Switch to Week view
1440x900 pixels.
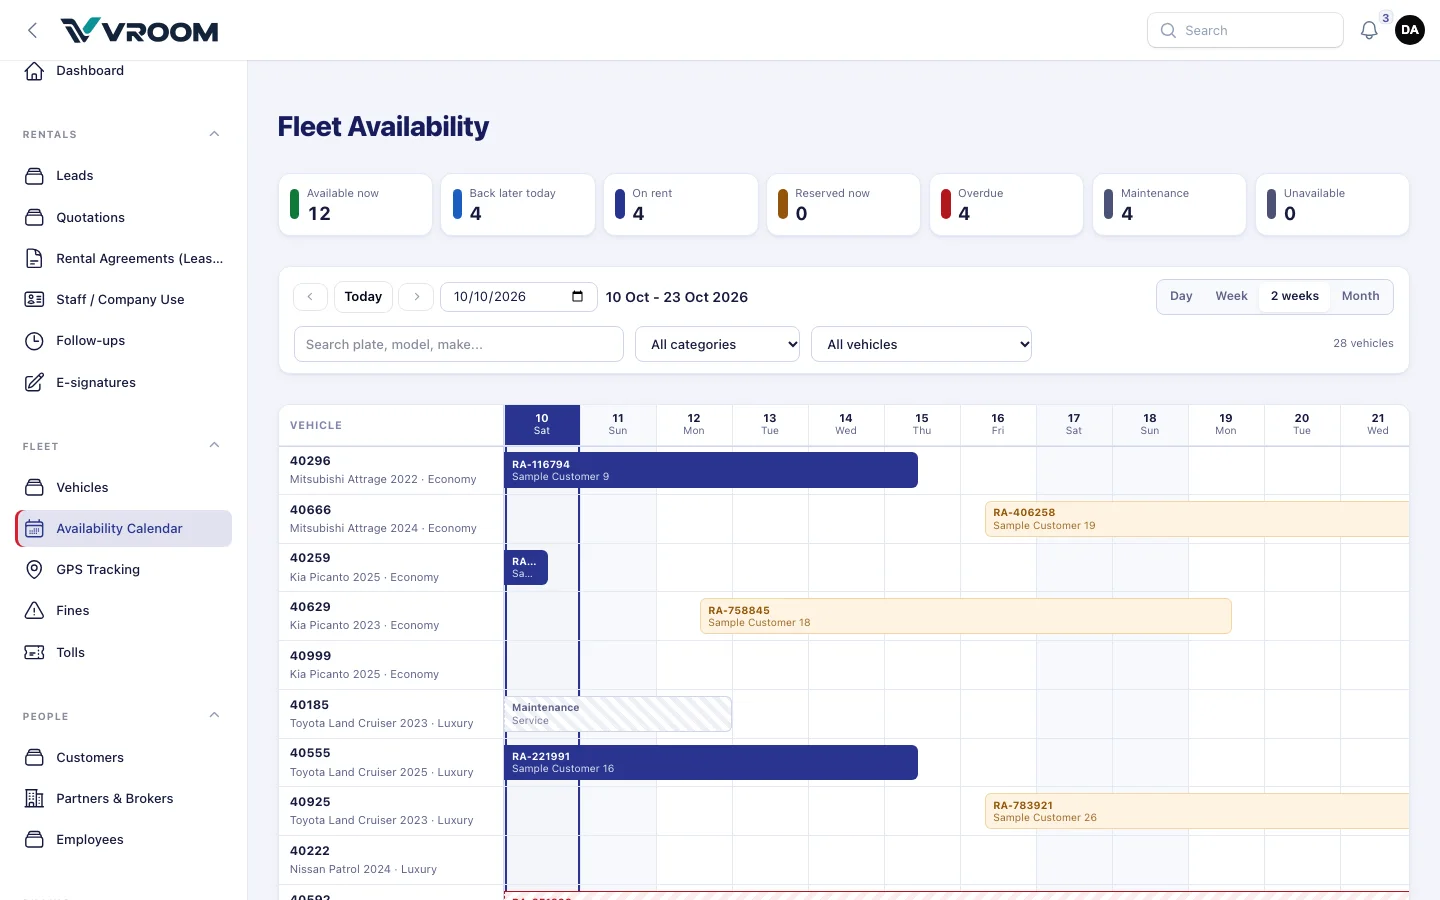tap(1231, 296)
